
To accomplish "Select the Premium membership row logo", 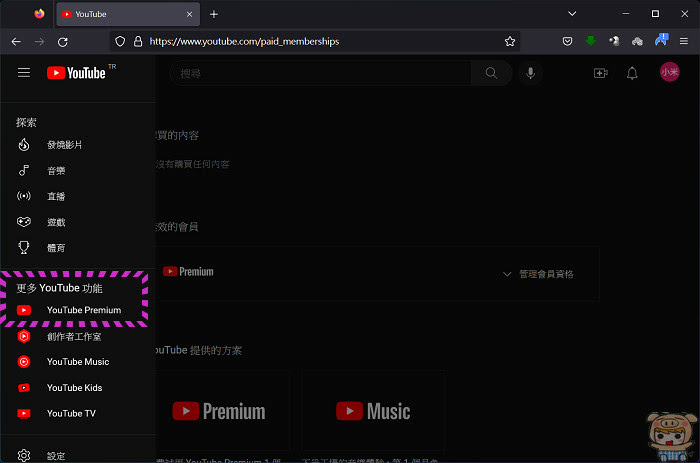I will click(x=188, y=271).
